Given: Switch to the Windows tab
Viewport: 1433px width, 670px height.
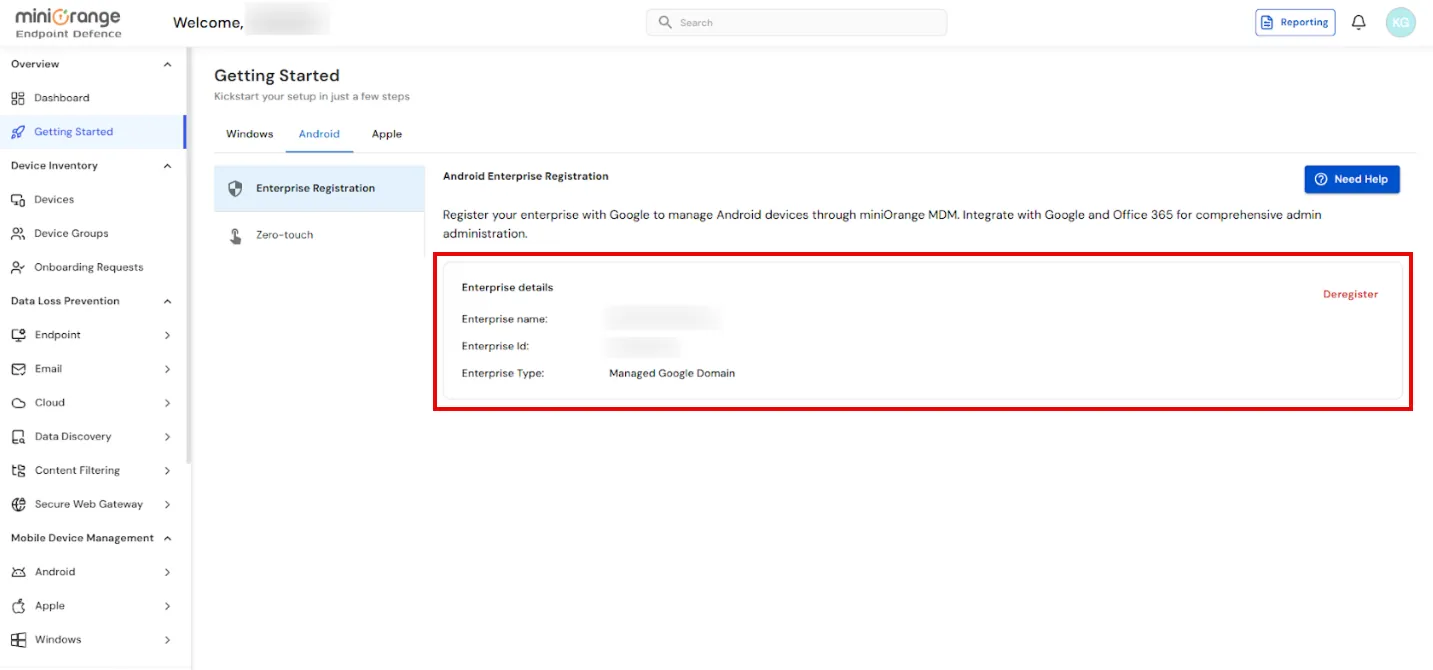Looking at the screenshot, I should (249, 134).
